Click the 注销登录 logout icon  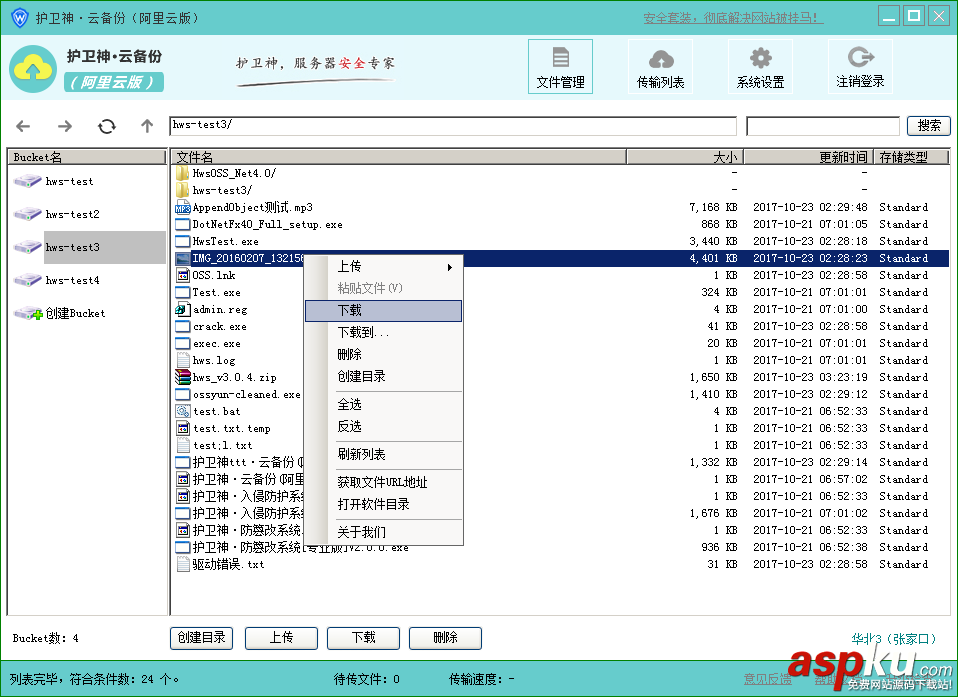860,66
